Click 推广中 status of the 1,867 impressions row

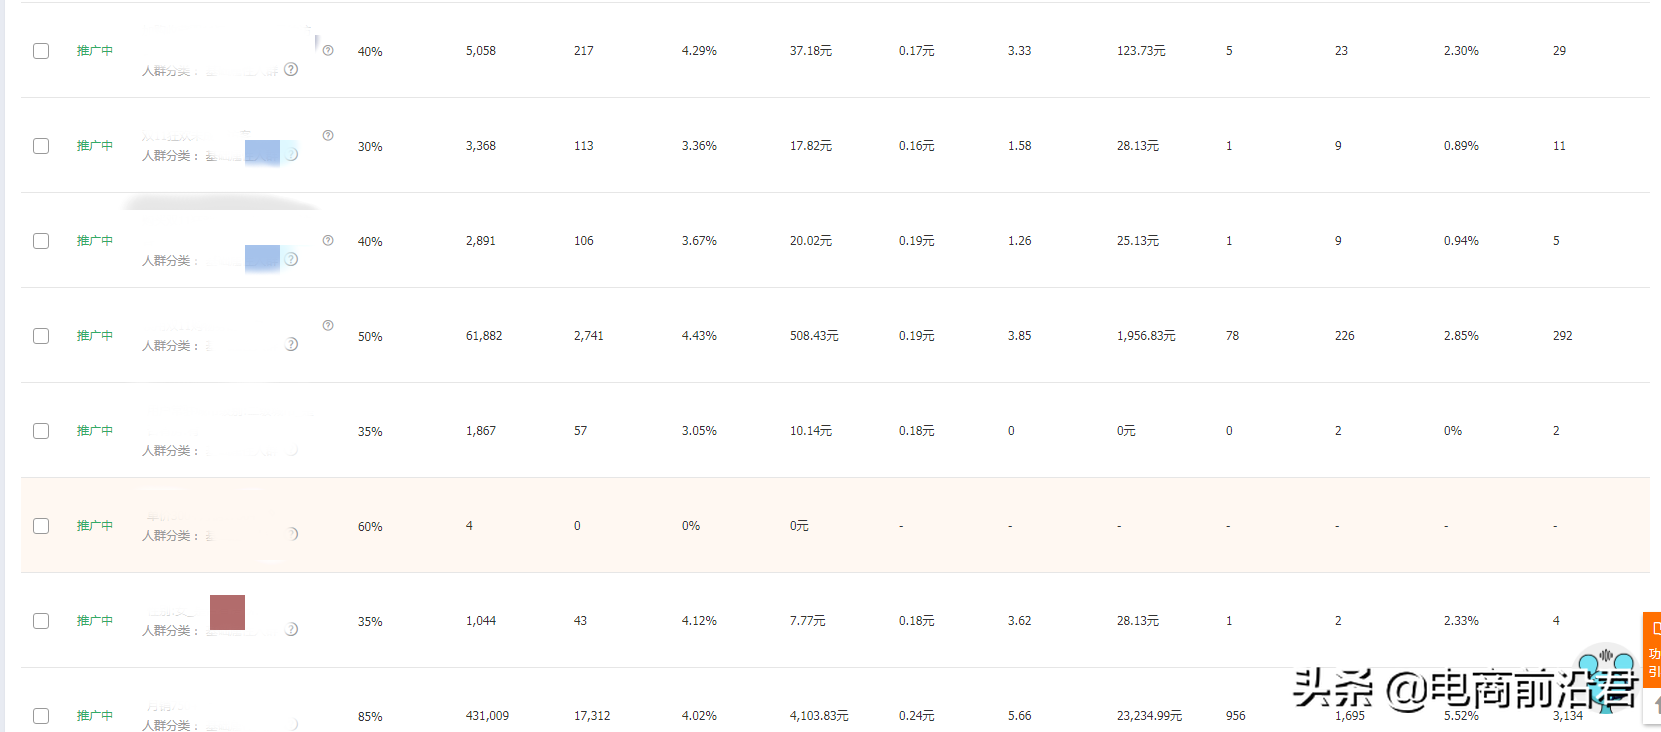pyautogui.click(x=95, y=431)
